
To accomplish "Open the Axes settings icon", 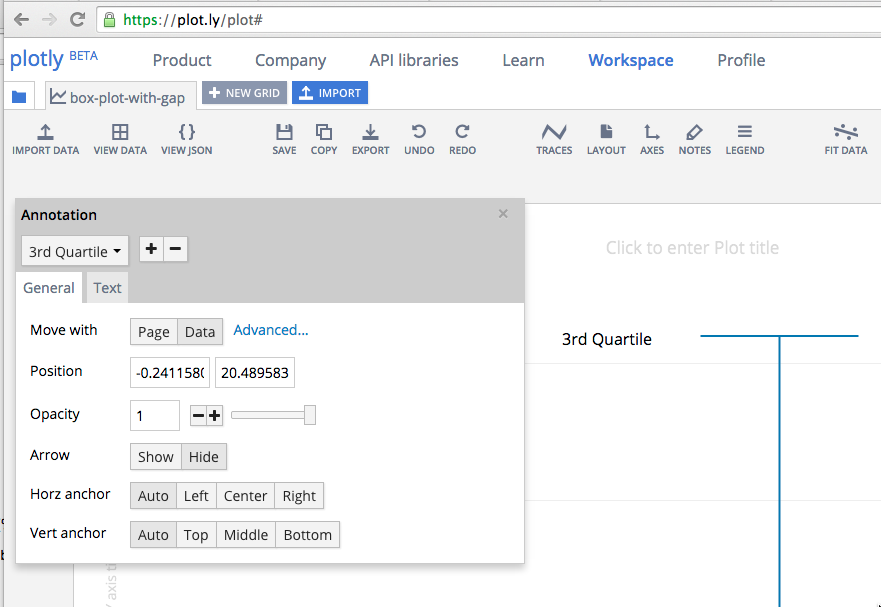I will 651,133.
